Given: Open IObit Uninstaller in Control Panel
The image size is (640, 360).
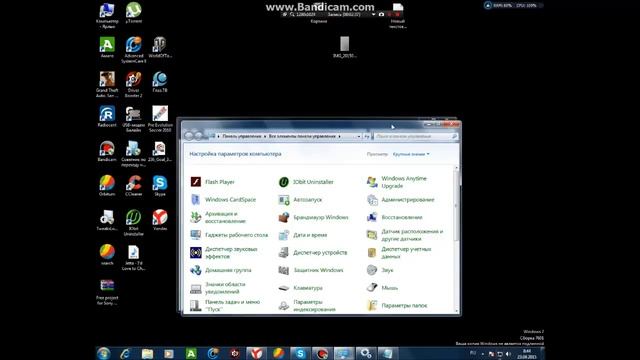Looking at the screenshot, I should tap(306, 182).
